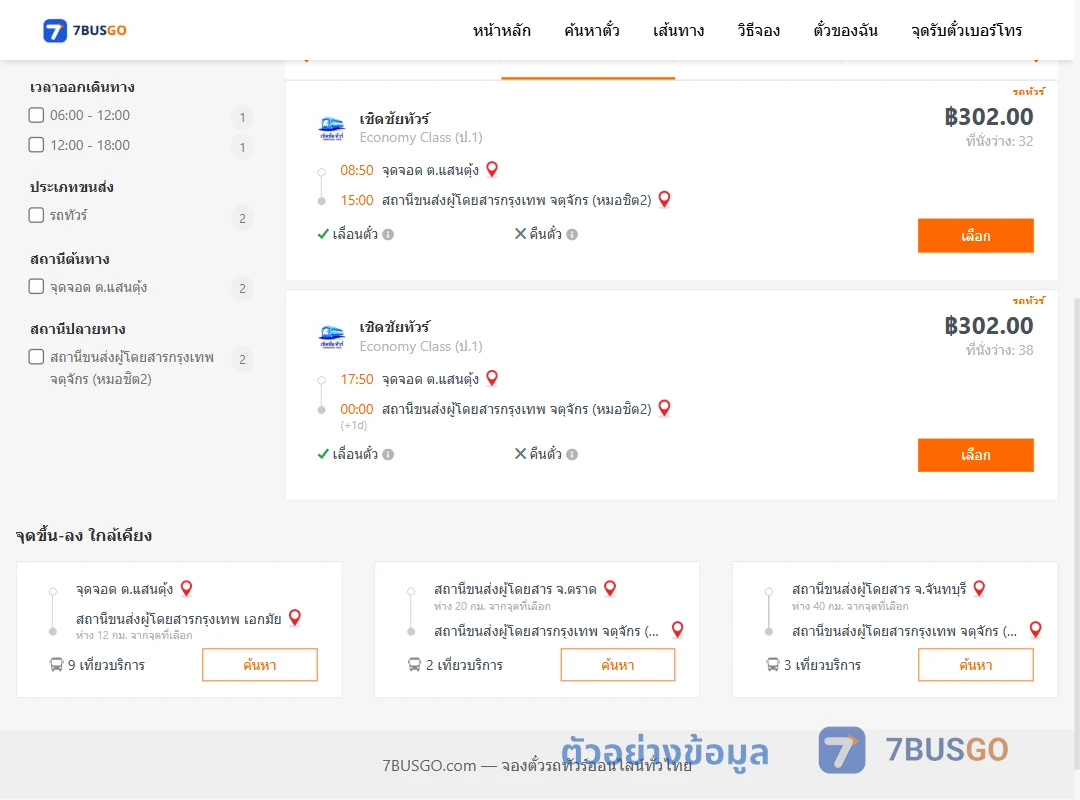Select the 17:50 trip with เลือก button
Image resolution: width=1080 pixels, height=800 pixels.
[975, 455]
